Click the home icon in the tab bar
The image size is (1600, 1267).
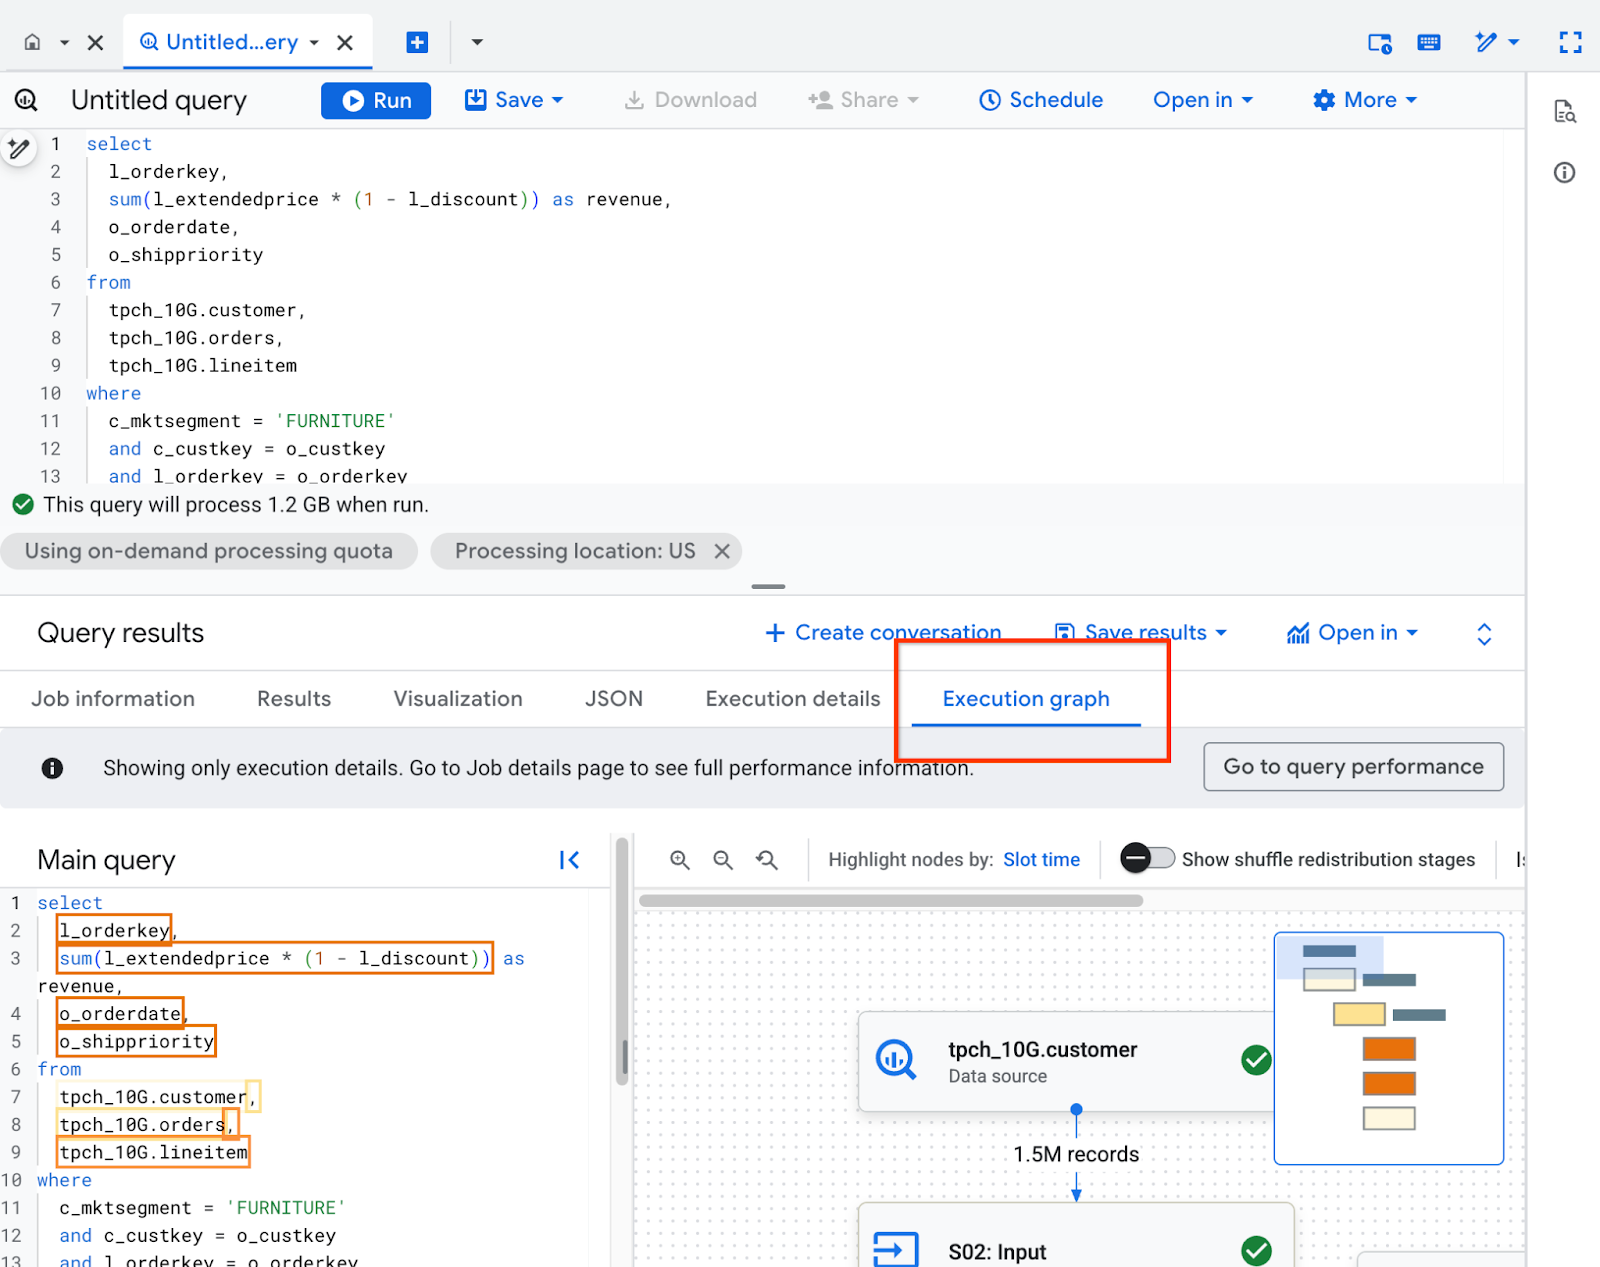[33, 42]
